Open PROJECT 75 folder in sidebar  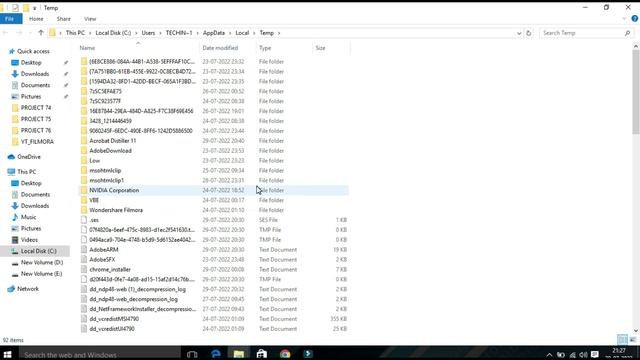(36, 119)
